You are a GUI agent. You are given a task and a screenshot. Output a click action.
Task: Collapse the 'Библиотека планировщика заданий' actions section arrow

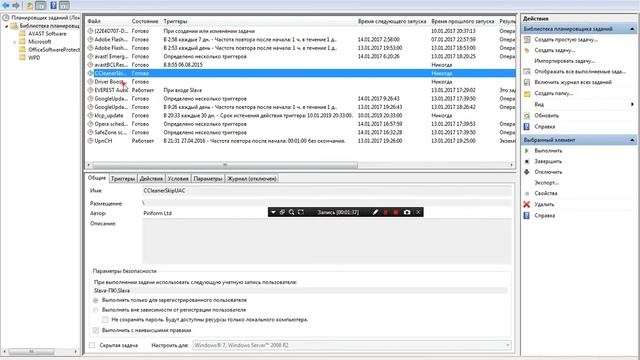[x=632, y=29]
